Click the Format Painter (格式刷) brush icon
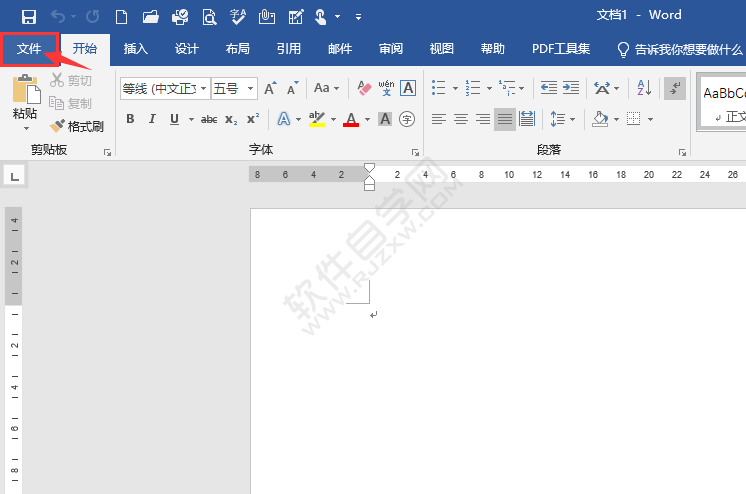 click(58, 127)
